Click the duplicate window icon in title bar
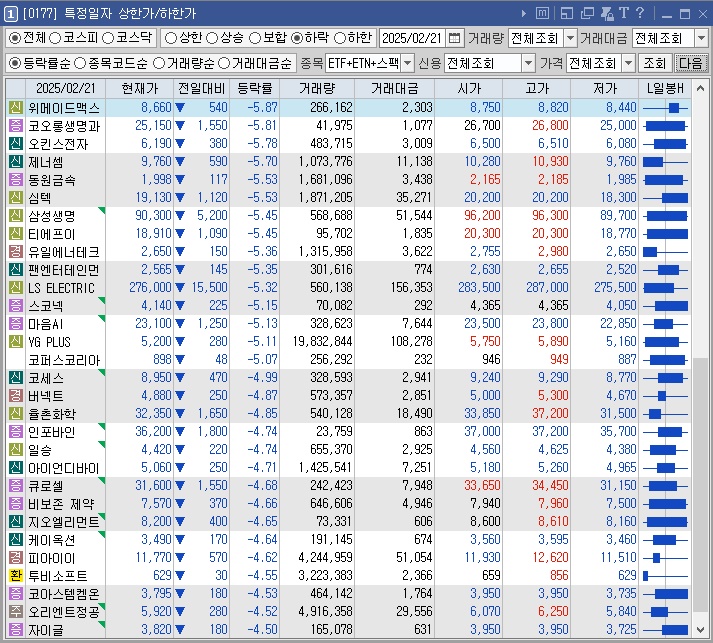The image size is (713, 643). coord(587,13)
